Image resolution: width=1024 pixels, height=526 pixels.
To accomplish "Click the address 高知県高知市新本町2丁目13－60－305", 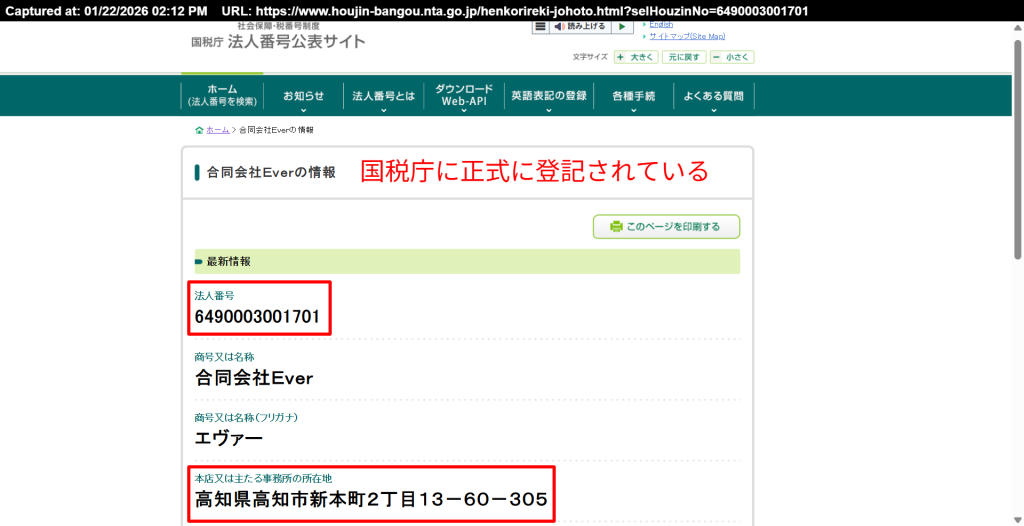I will point(371,500).
